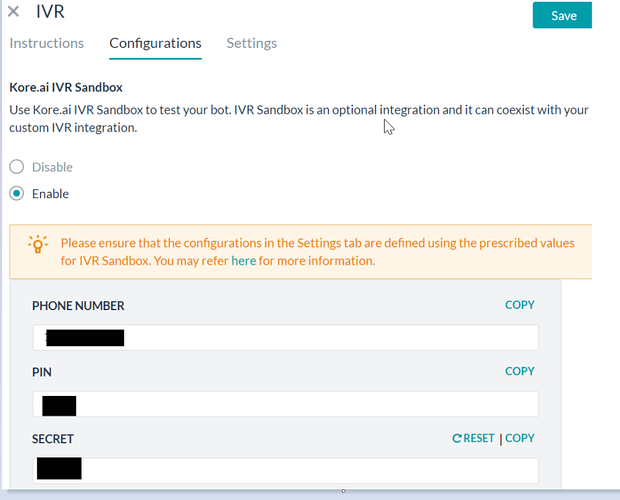
Task: Open the Settings tab
Action: pos(251,43)
